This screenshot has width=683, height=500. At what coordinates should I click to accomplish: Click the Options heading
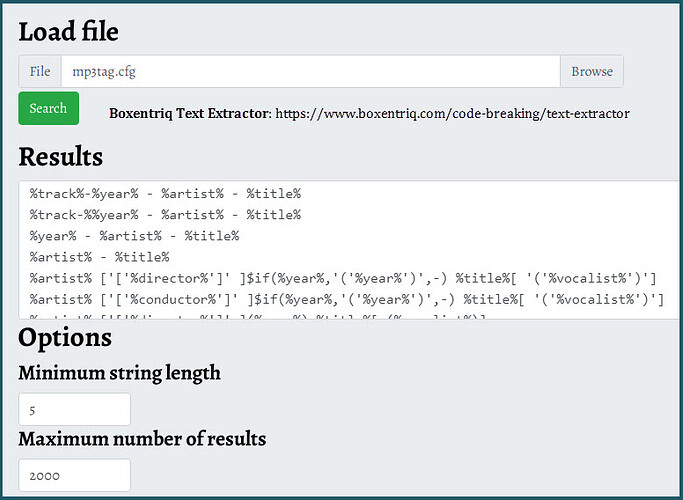tap(65, 338)
